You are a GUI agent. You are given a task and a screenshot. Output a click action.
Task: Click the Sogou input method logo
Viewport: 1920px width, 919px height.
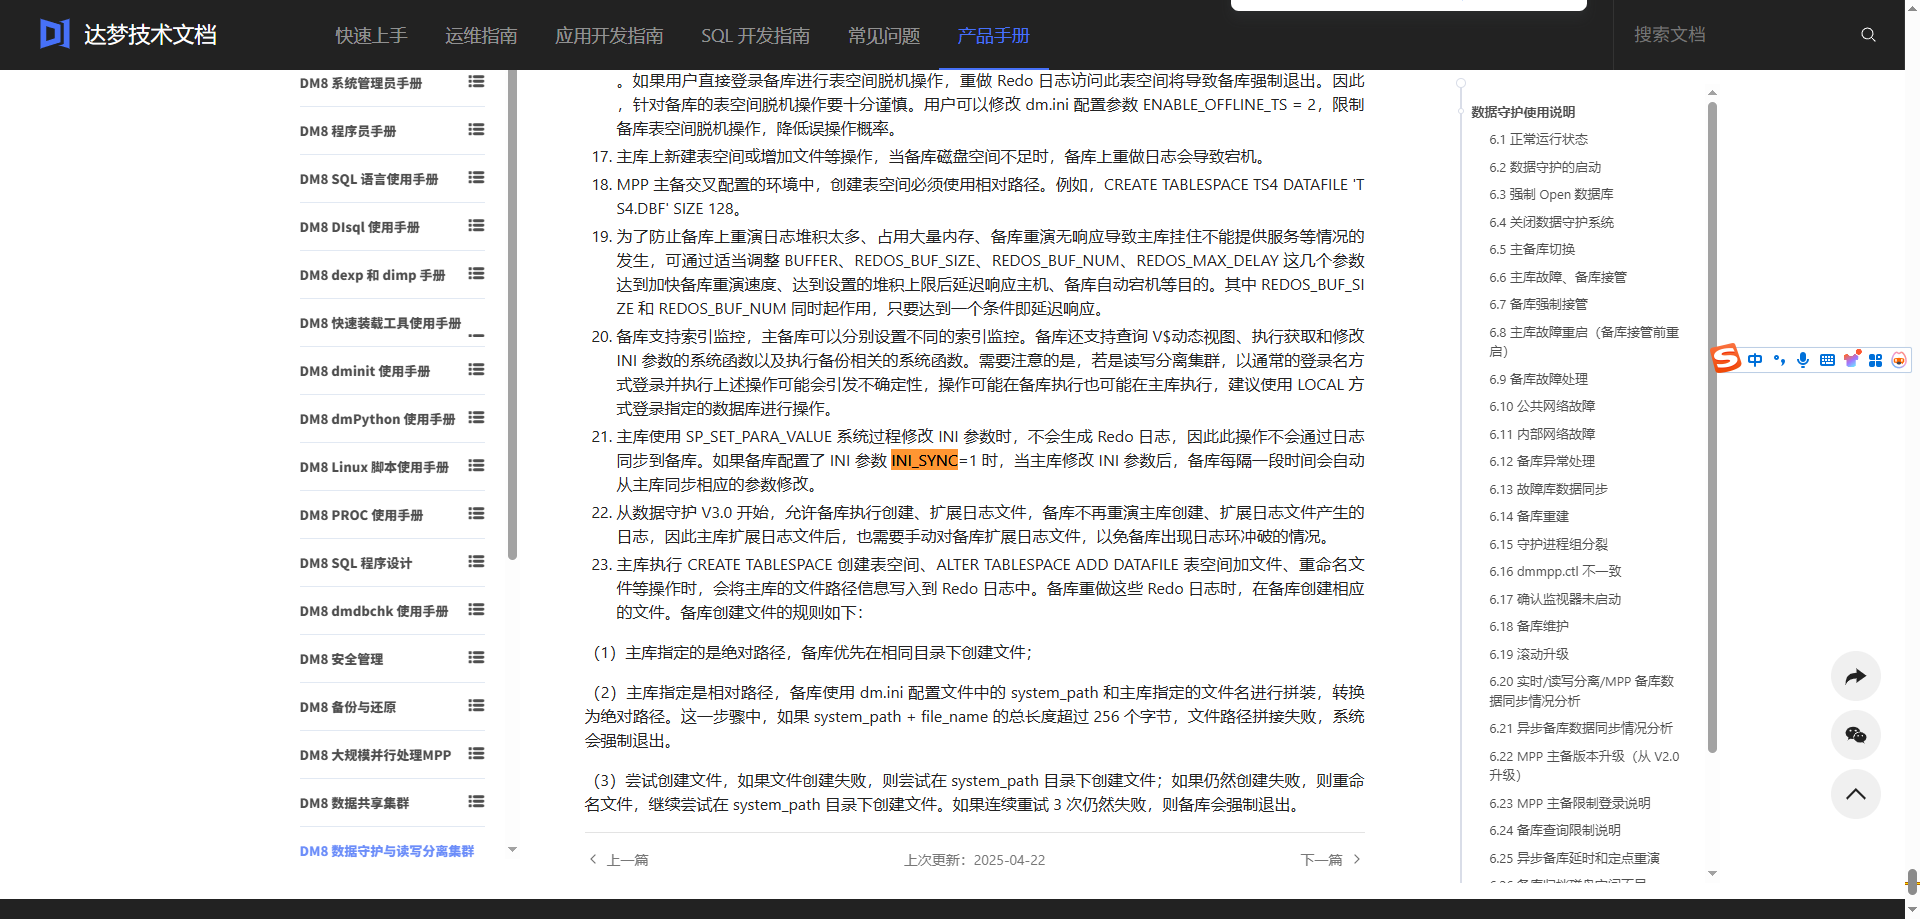click(1727, 358)
